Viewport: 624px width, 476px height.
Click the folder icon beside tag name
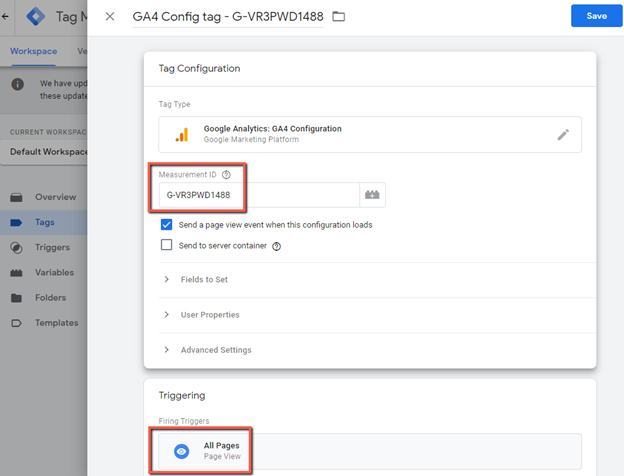pyautogui.click(x=339, y=16)
